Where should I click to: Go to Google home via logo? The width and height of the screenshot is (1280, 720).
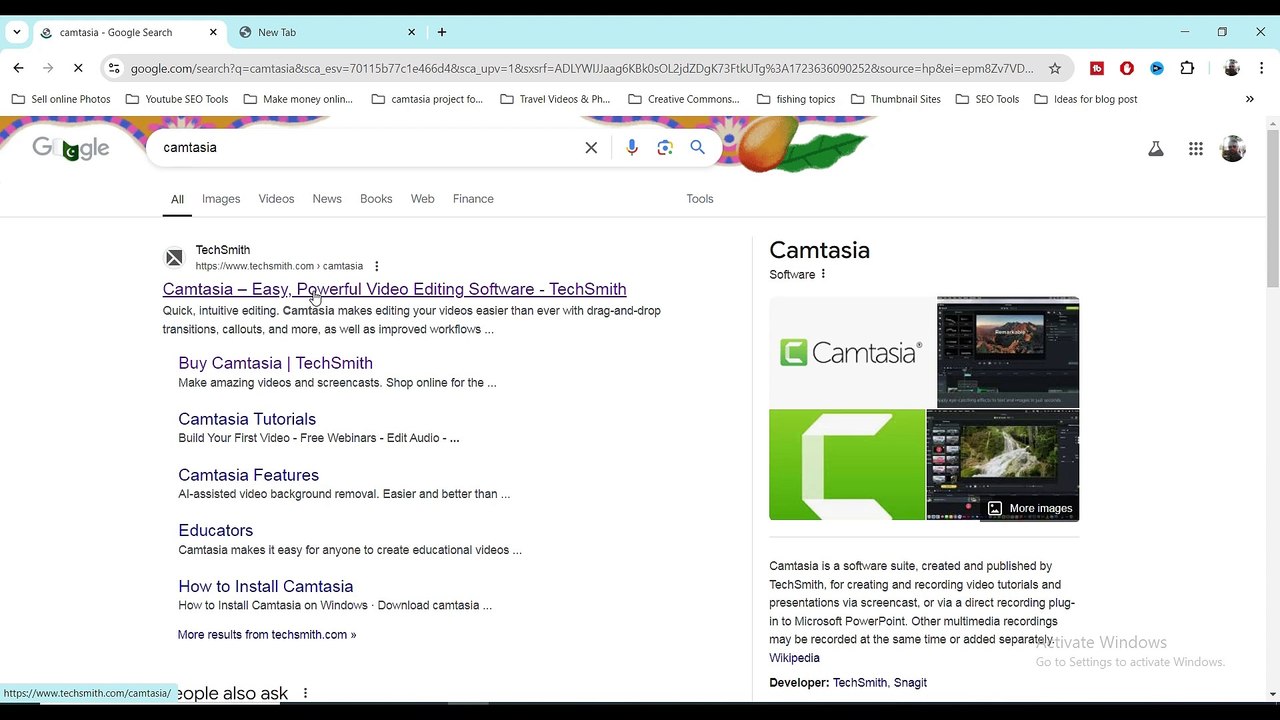(x=71, y=148)
